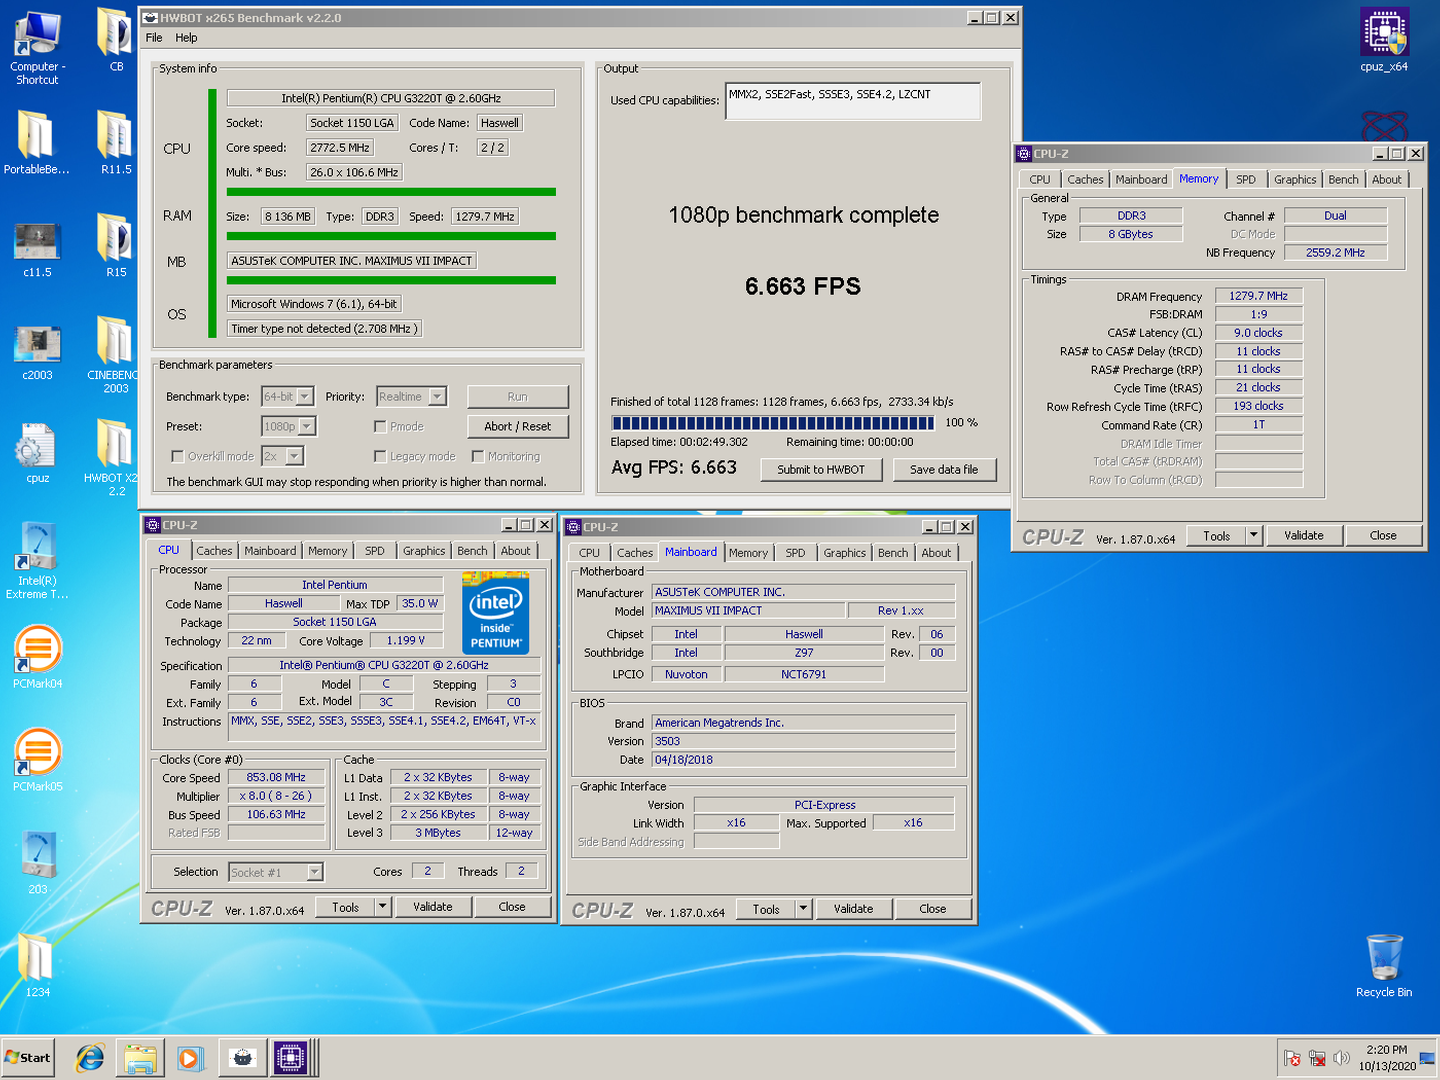
Task: Open the R15 folder icon
Action: click(116, 246)
